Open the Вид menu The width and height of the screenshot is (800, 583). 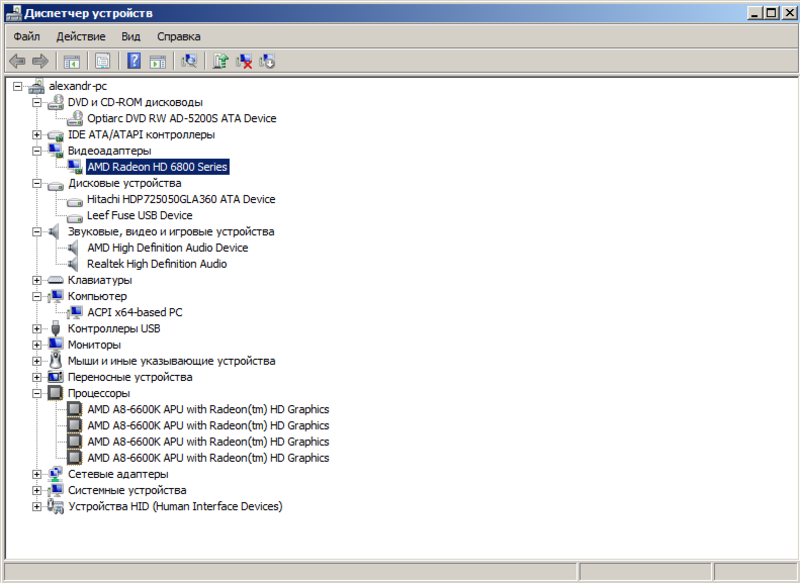pyautogui.click(x=131, y=37)
